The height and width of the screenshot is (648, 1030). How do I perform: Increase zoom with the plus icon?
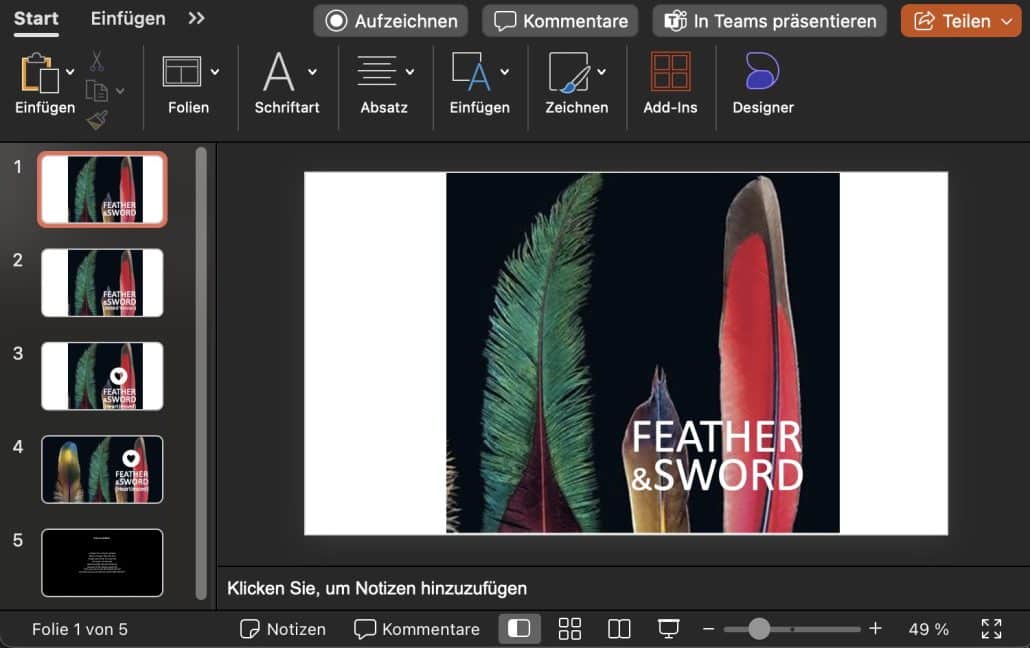point(875,629)
